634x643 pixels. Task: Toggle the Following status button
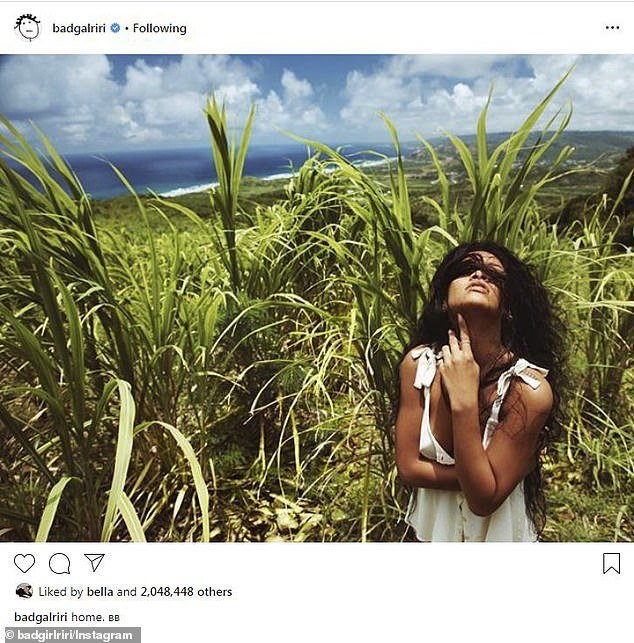pyautogui.click(x=160, y=28)
